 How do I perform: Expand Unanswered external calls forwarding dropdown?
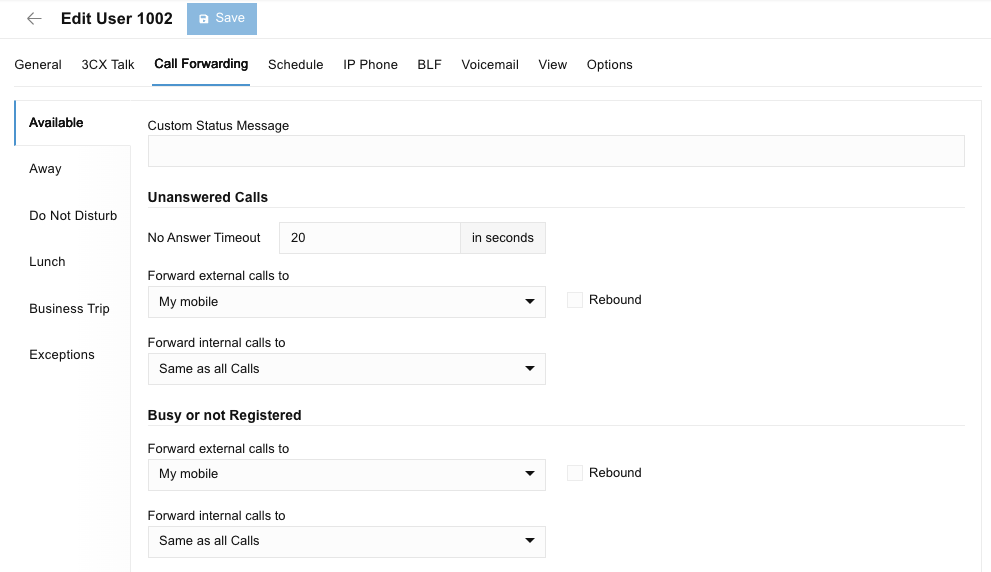pyautogui.click(x=346, y=302)
